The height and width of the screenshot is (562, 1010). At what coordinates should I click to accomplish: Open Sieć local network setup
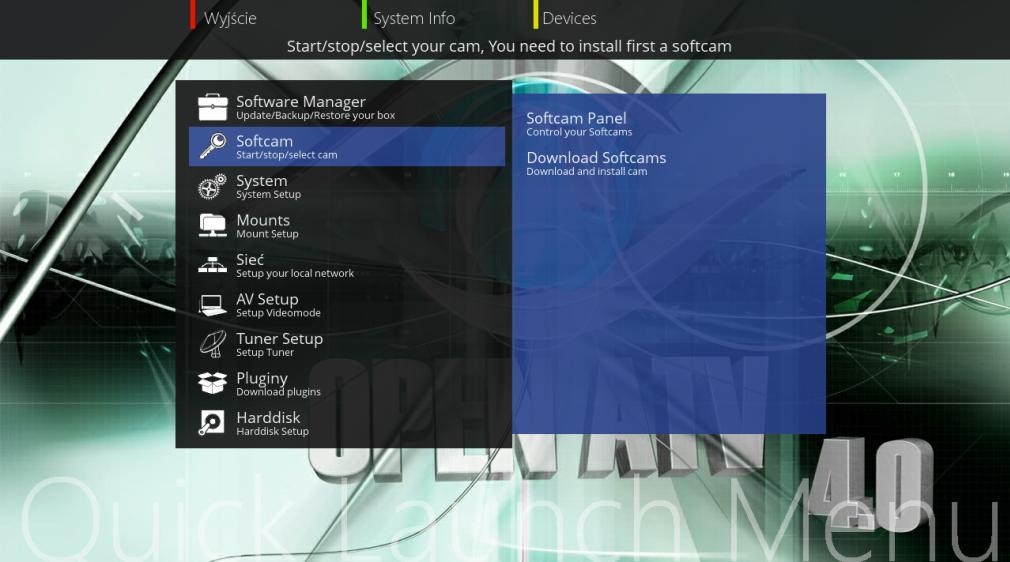347,265
